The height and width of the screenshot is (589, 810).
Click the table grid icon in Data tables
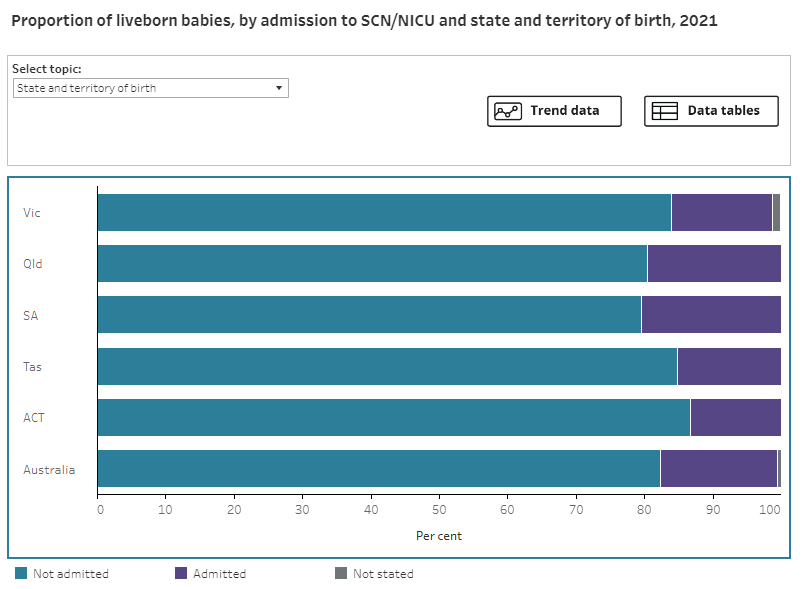665,111
